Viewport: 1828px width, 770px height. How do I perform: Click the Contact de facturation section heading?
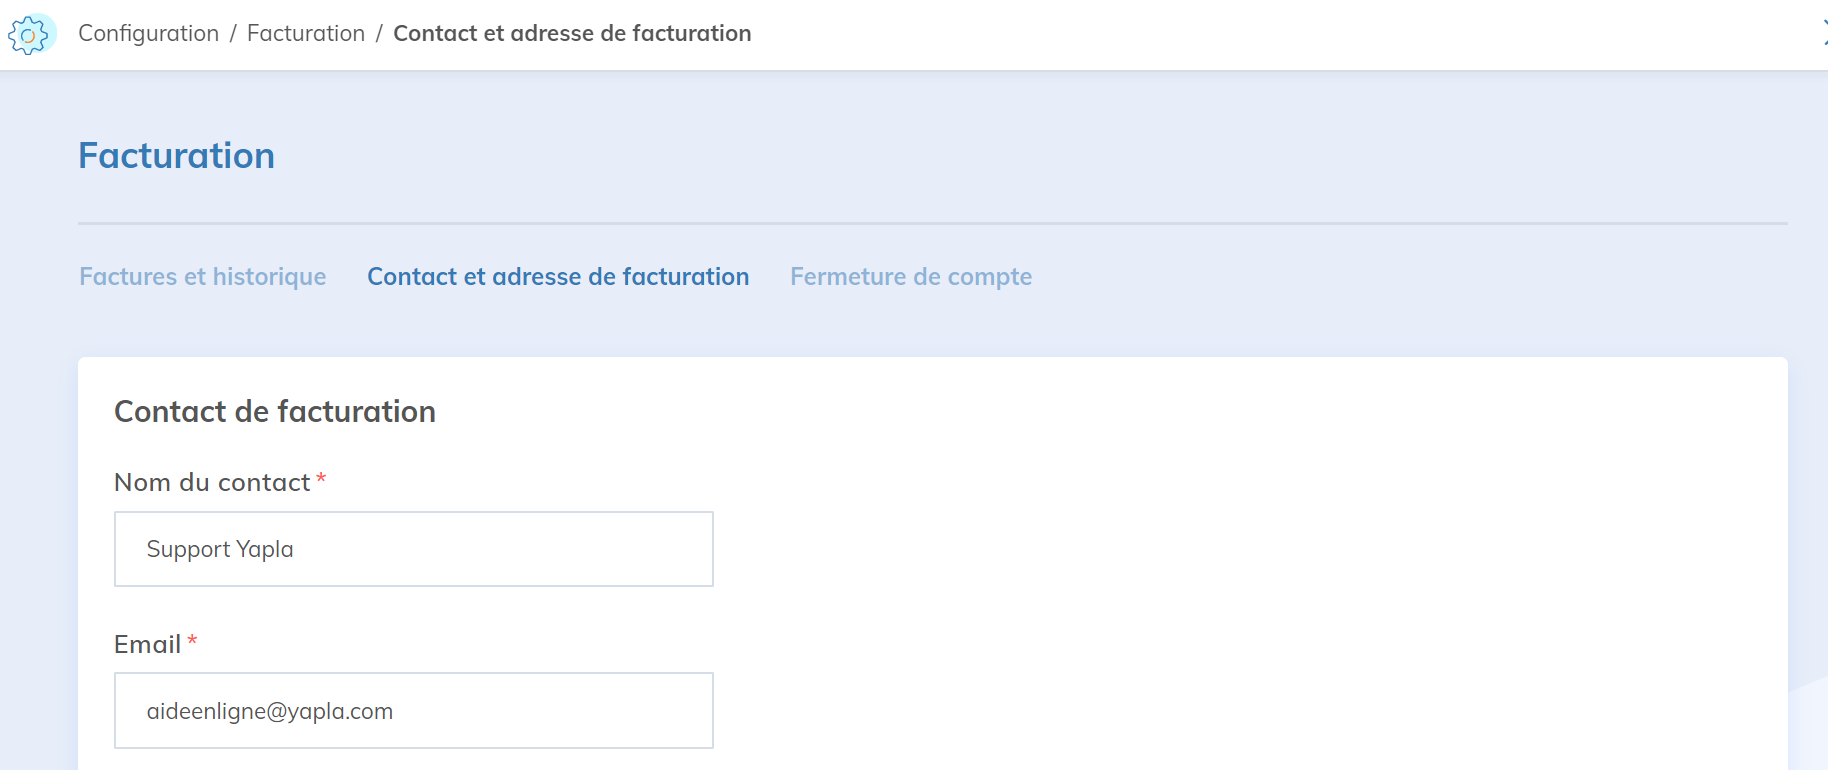pos(275,411)
